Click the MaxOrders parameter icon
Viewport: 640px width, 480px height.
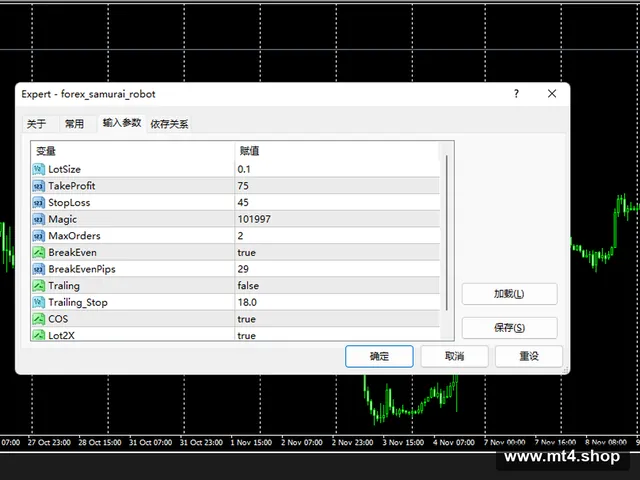tap(38, 236)
